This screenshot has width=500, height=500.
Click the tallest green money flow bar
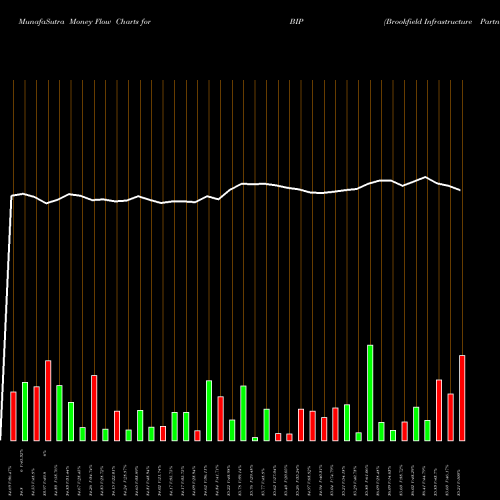(370, 393)
